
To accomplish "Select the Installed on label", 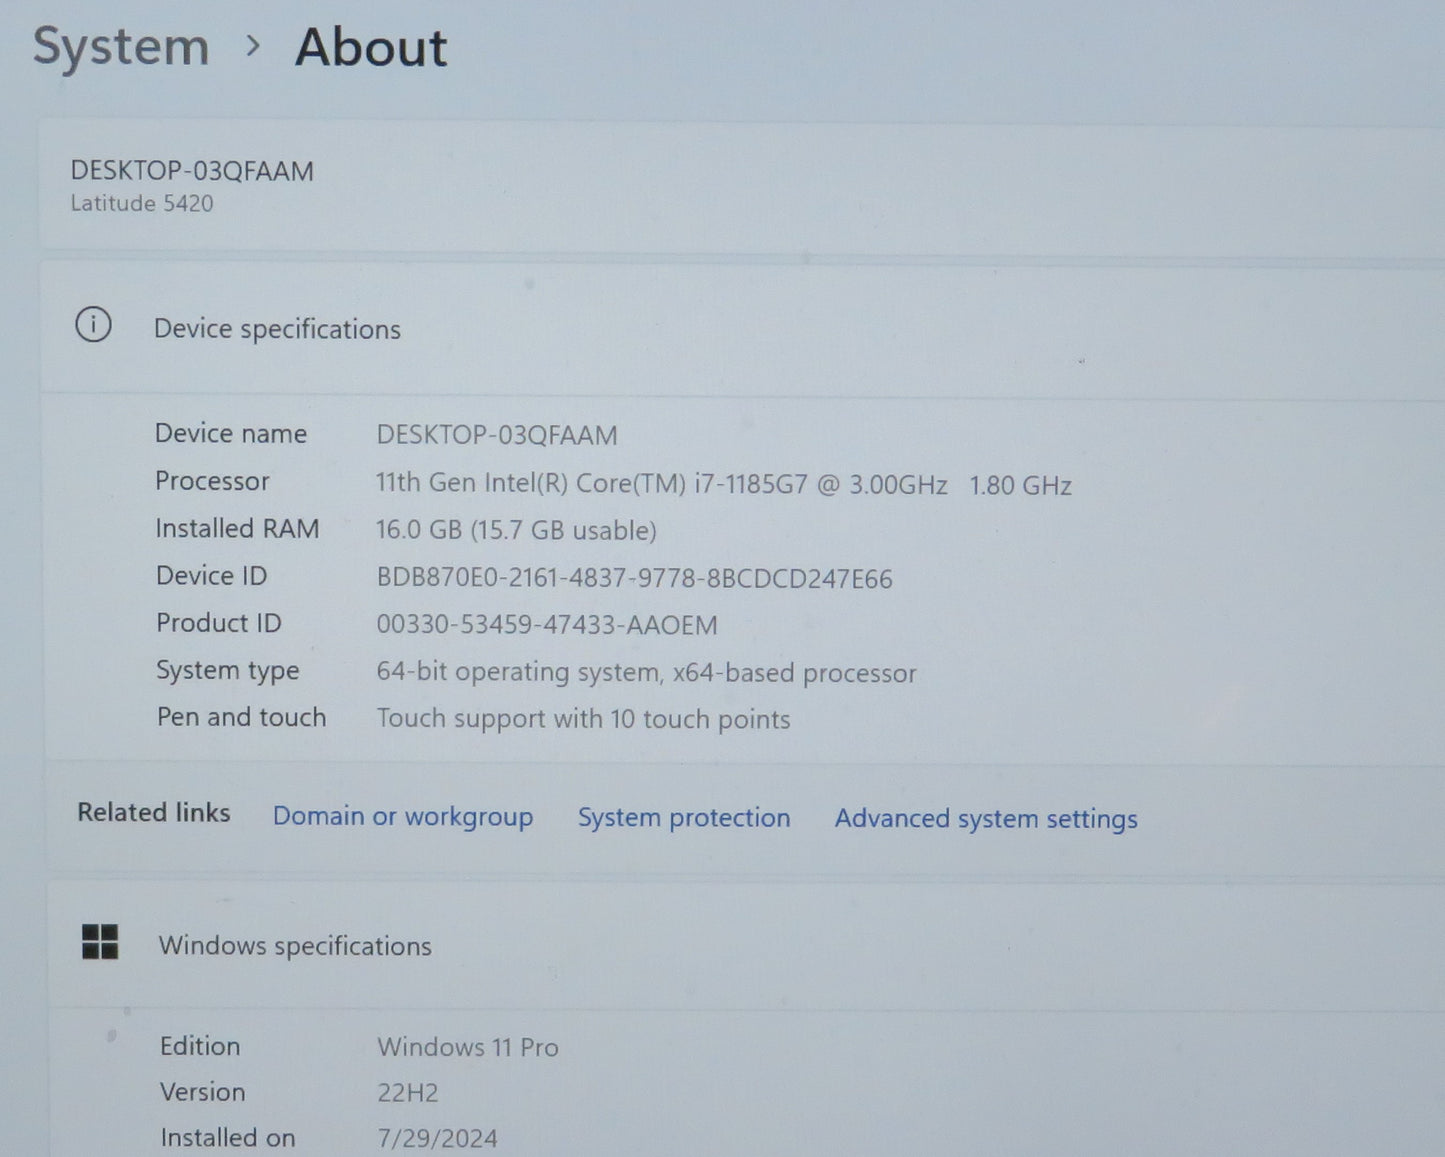I will pyautogui.click(x=228, y=1138).
